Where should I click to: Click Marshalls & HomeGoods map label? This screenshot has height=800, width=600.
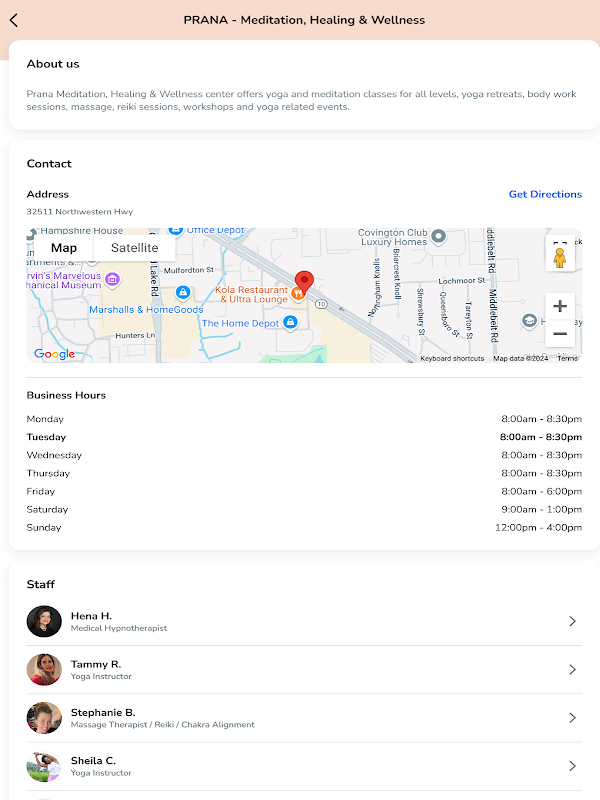click(146, 310)
